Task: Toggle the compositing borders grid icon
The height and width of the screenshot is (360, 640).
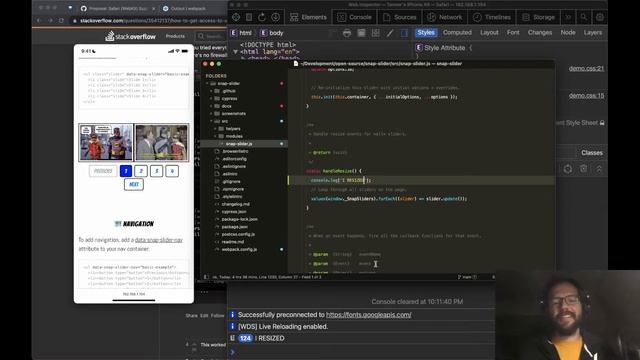Action: click(x=376, y=33)
